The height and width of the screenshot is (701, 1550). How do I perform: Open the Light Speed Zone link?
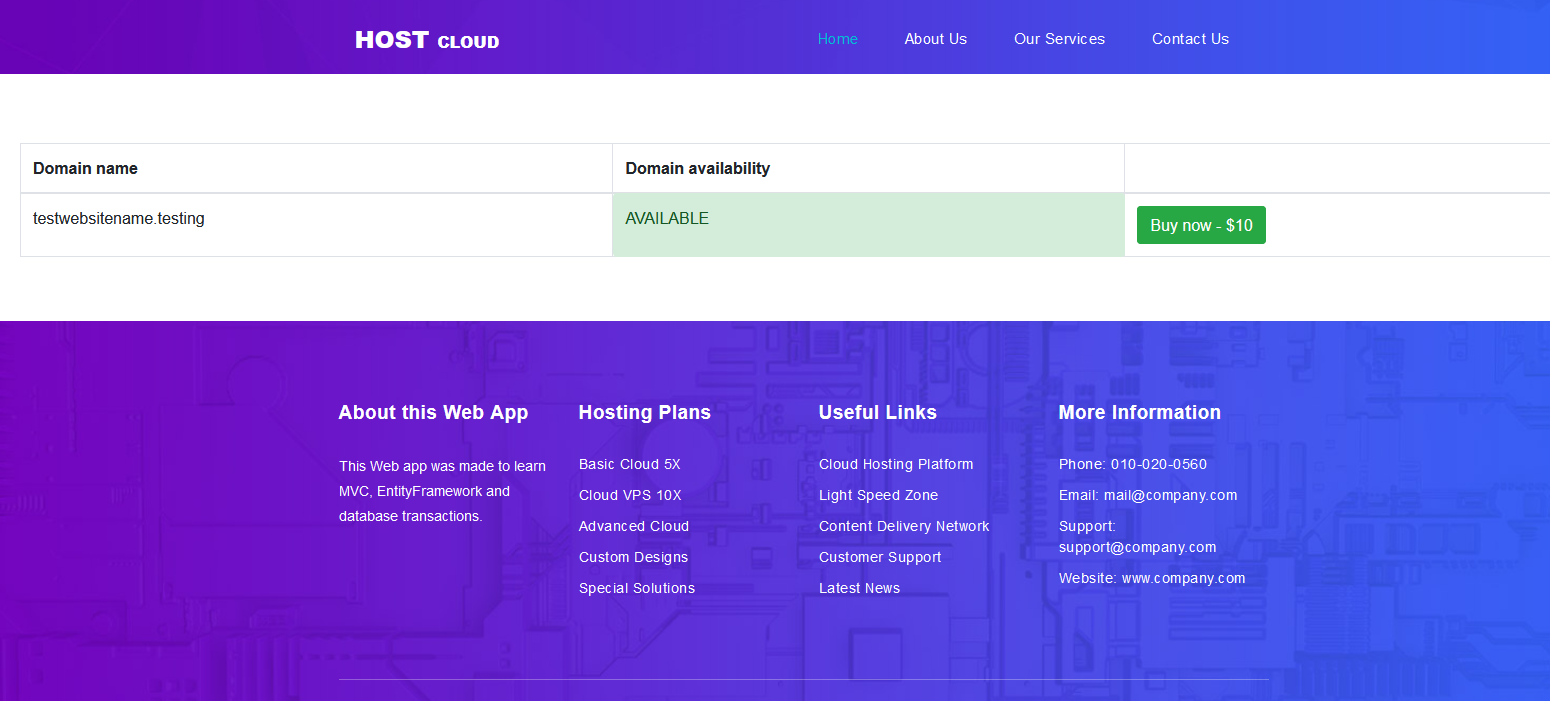tap(878, 495)
